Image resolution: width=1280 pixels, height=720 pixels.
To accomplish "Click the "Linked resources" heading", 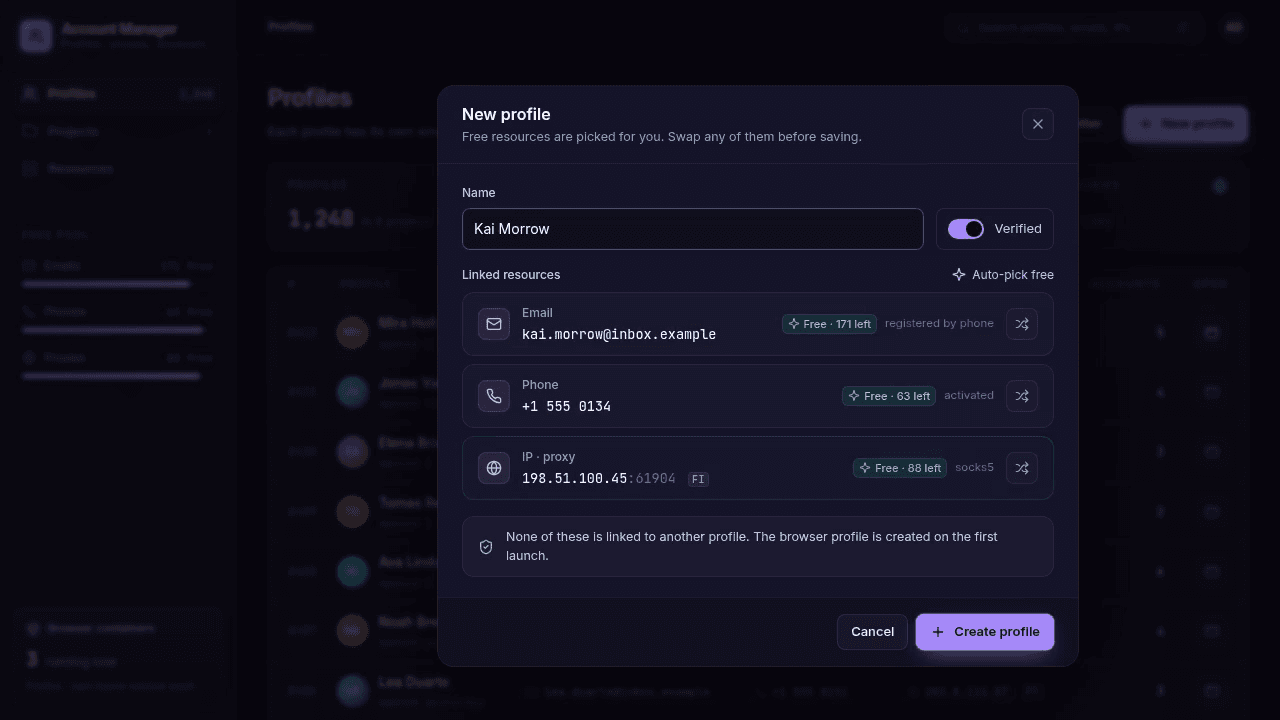I will pyautogui.click(x=511, y=275).
